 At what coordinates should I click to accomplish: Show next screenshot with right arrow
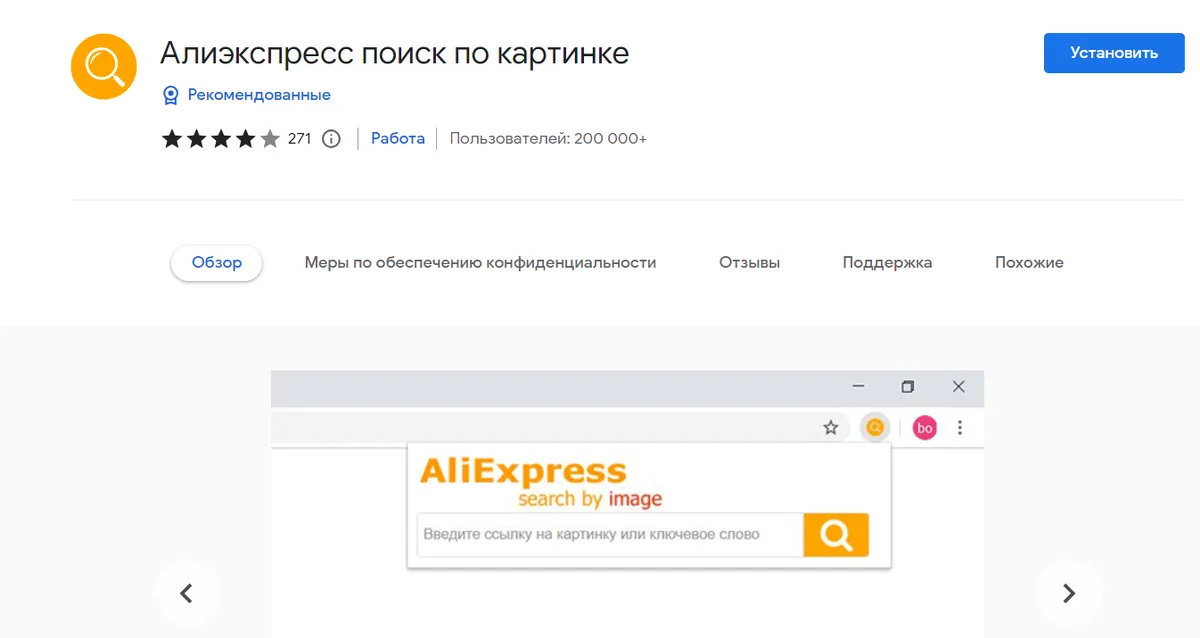tap(1068, 593)
